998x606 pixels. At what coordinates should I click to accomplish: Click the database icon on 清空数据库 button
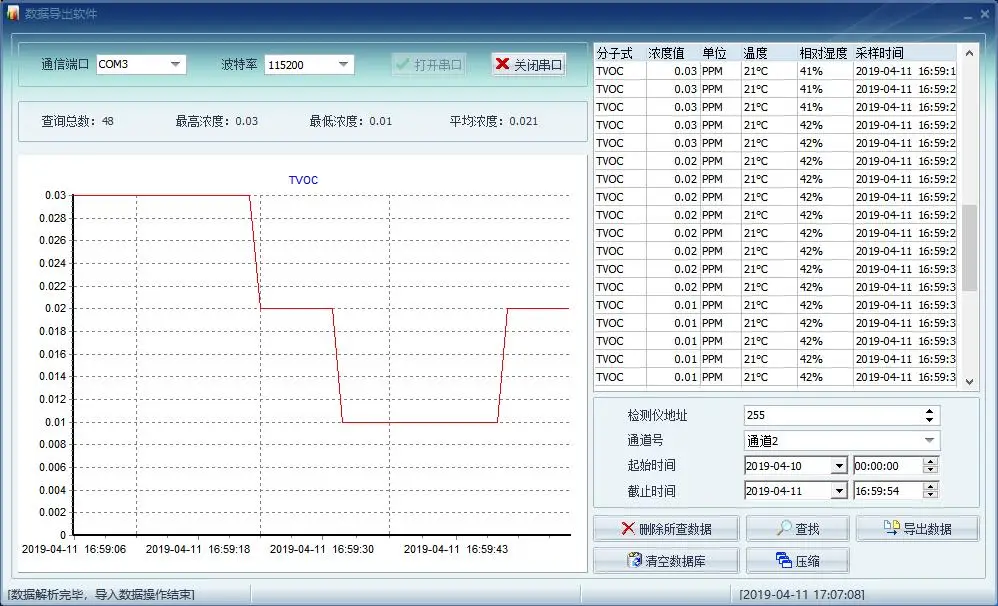point(635,560)
